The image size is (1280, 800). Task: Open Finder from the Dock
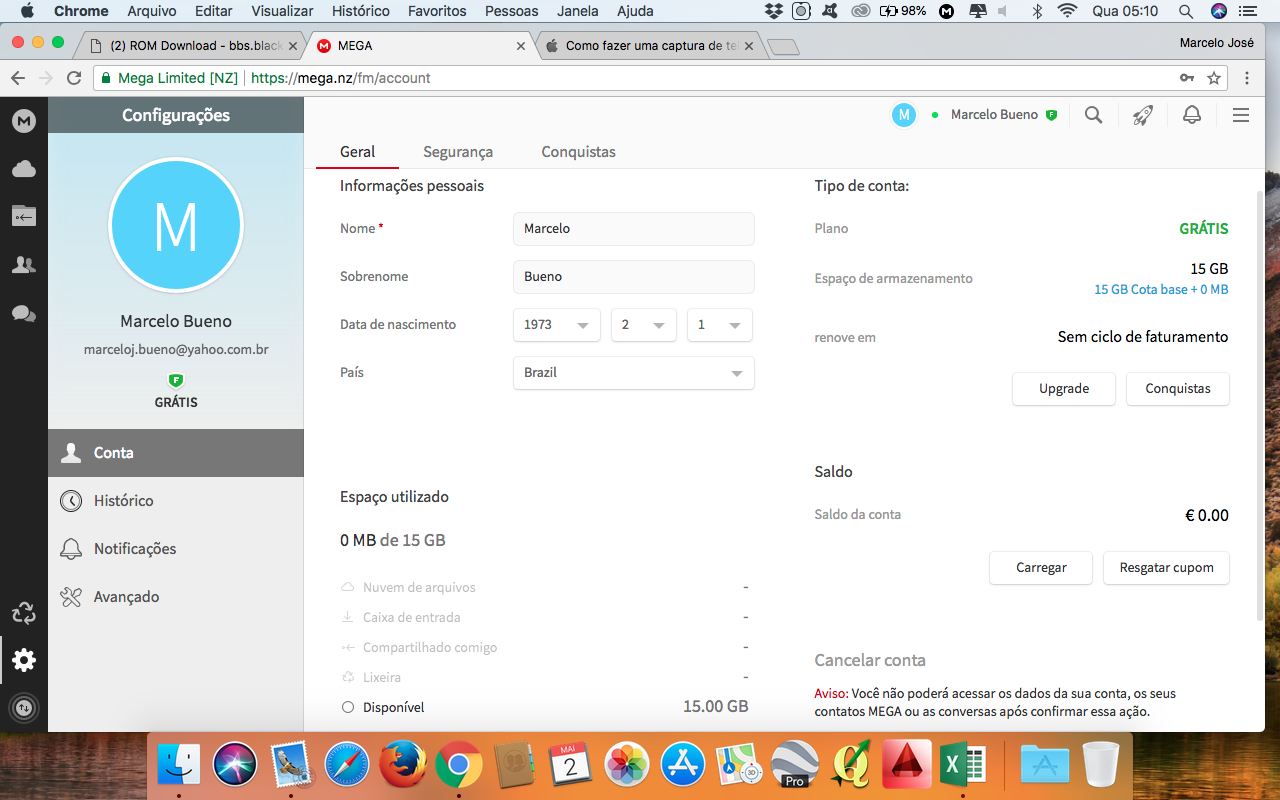tap(180, 766)
